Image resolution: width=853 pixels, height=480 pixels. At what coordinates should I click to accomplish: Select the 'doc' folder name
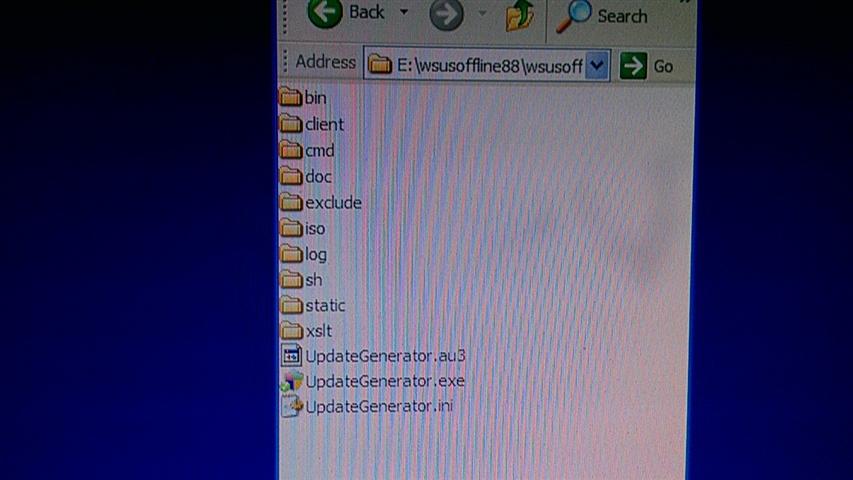point(319,177)
